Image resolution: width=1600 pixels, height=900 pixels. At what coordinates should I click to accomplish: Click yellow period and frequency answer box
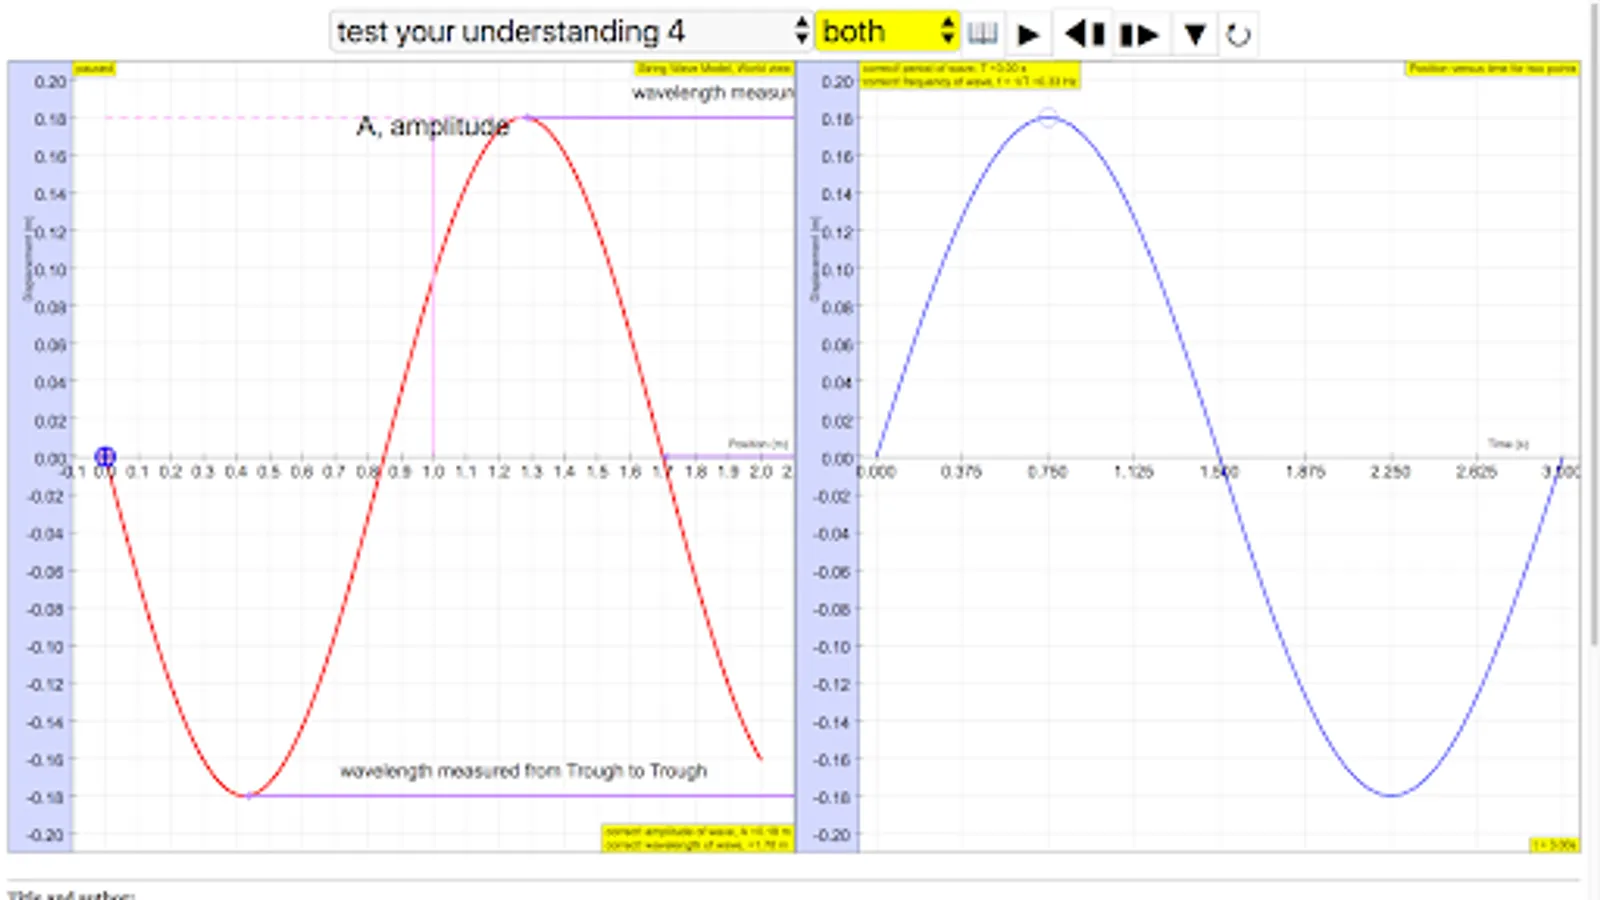coord(970,75)
